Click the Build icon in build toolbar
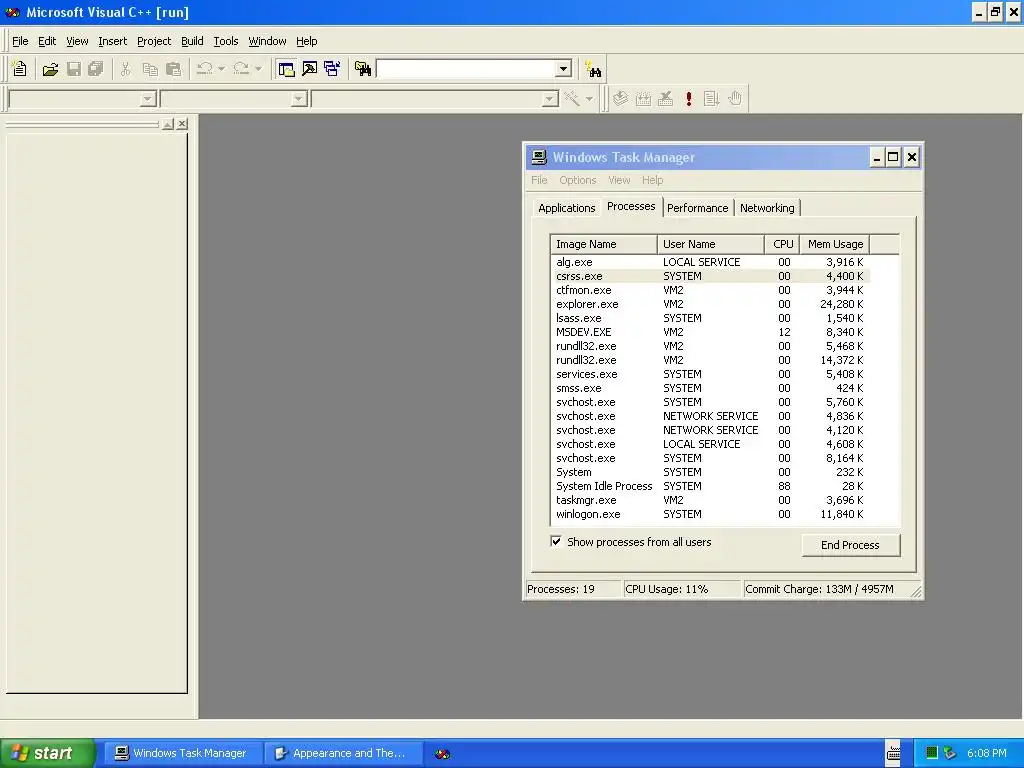The height and width of the screenshot is (768, 1024). [x=643, y=99]
